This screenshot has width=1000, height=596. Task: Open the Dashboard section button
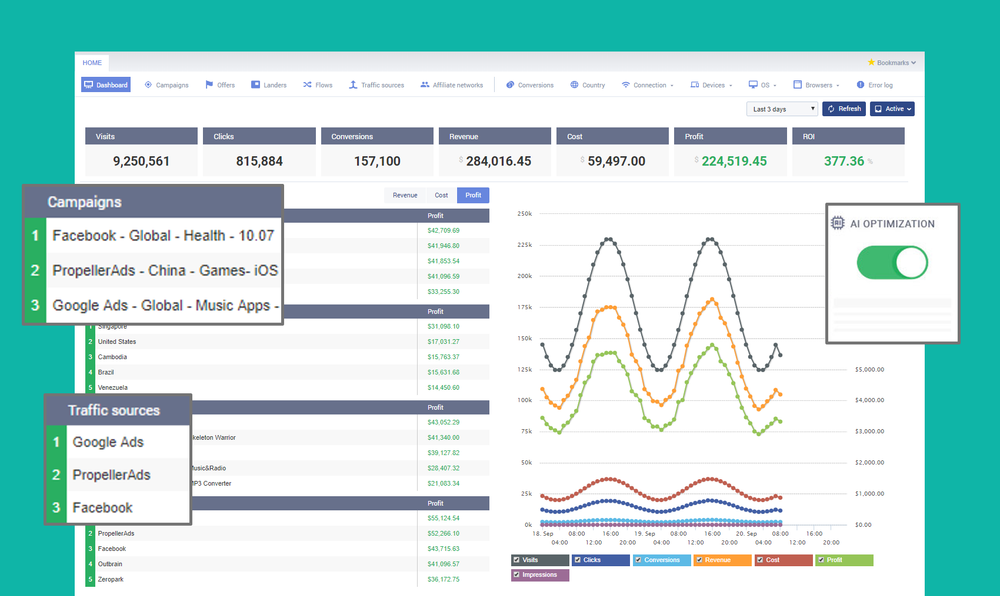click(x=106, y=85)
